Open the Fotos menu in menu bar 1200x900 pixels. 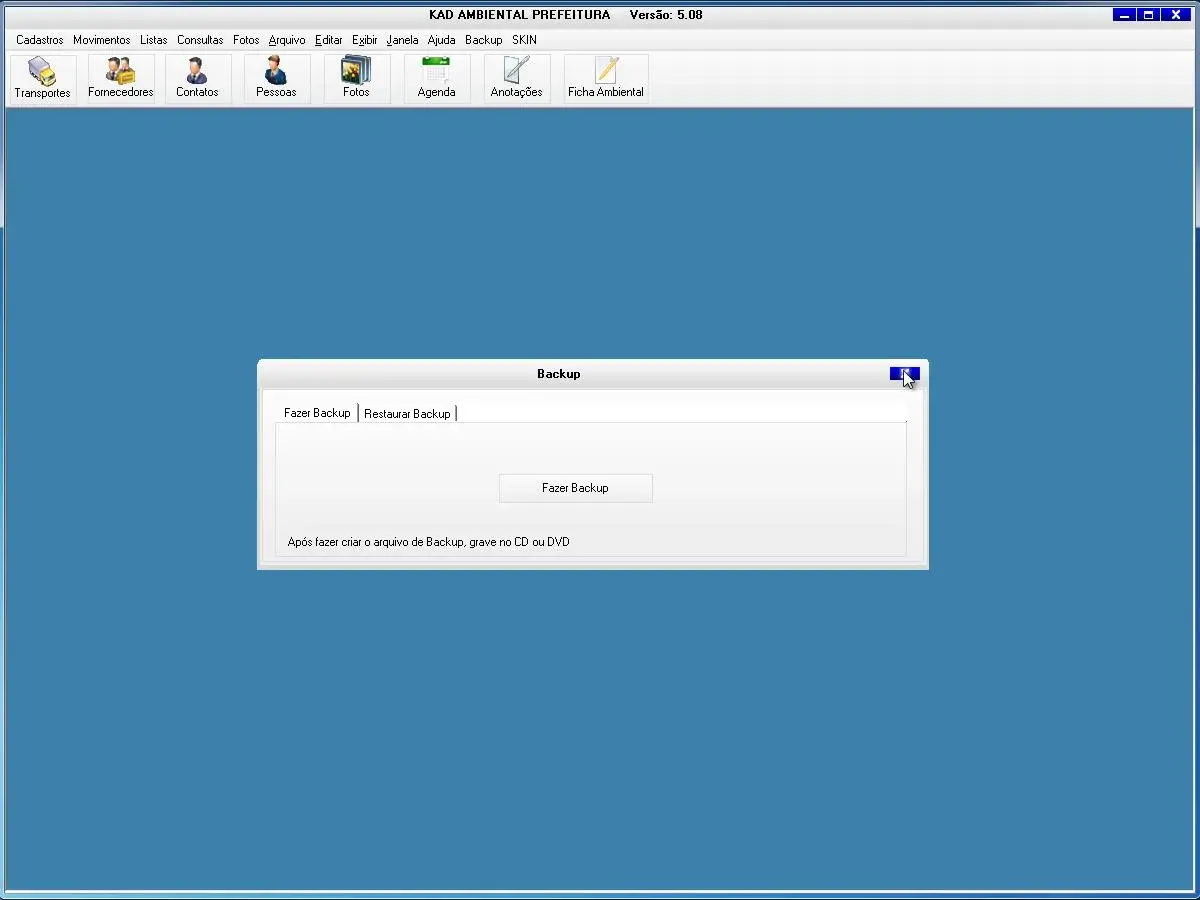tap(246, 40)
